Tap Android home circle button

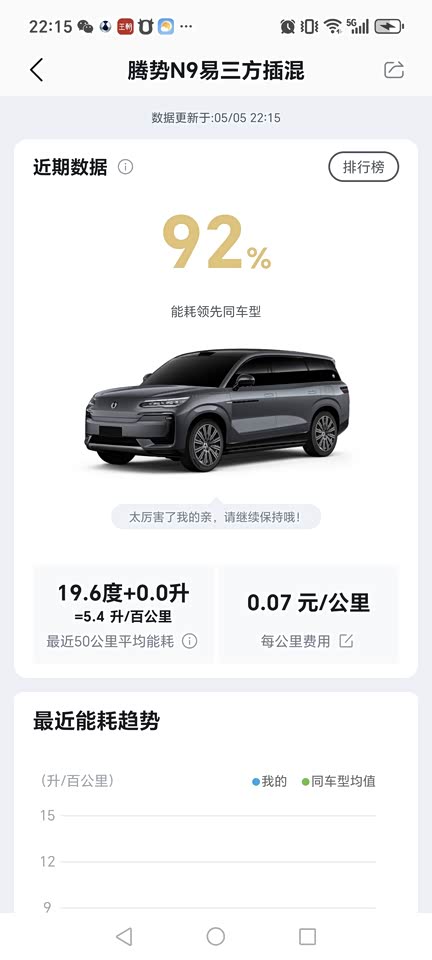pos(215,936)
